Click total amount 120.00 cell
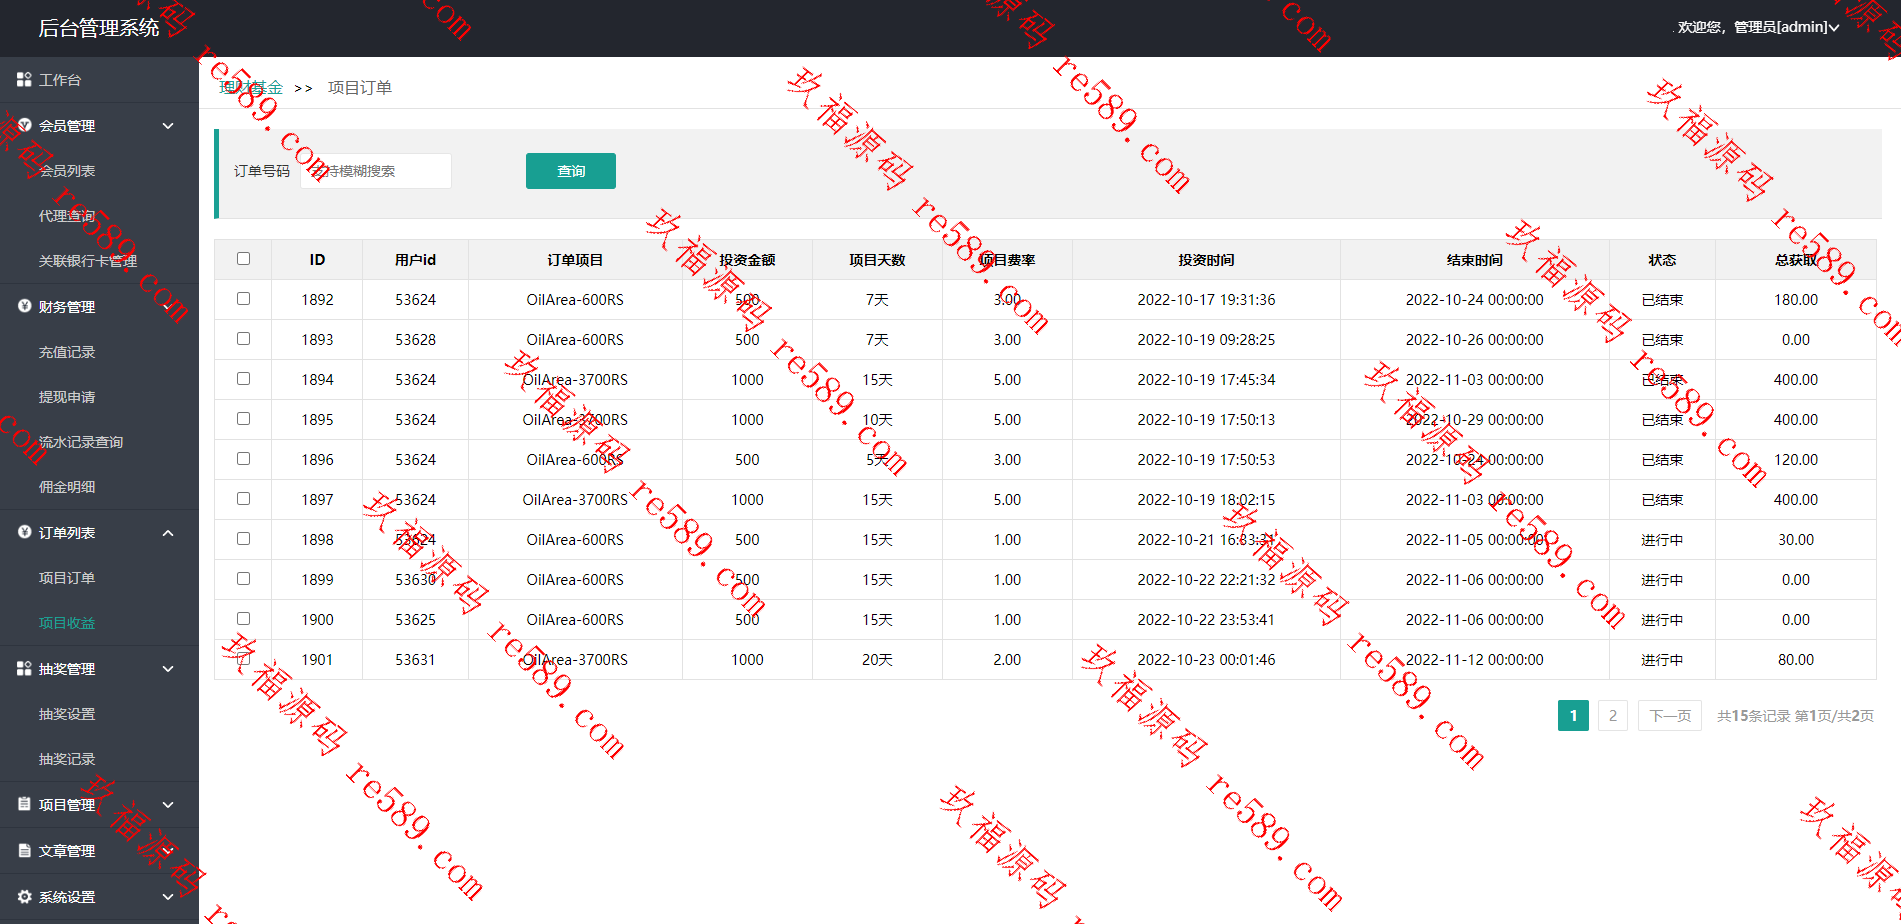The height and width of the screenshot is (924, 1901). [1796, 460]
